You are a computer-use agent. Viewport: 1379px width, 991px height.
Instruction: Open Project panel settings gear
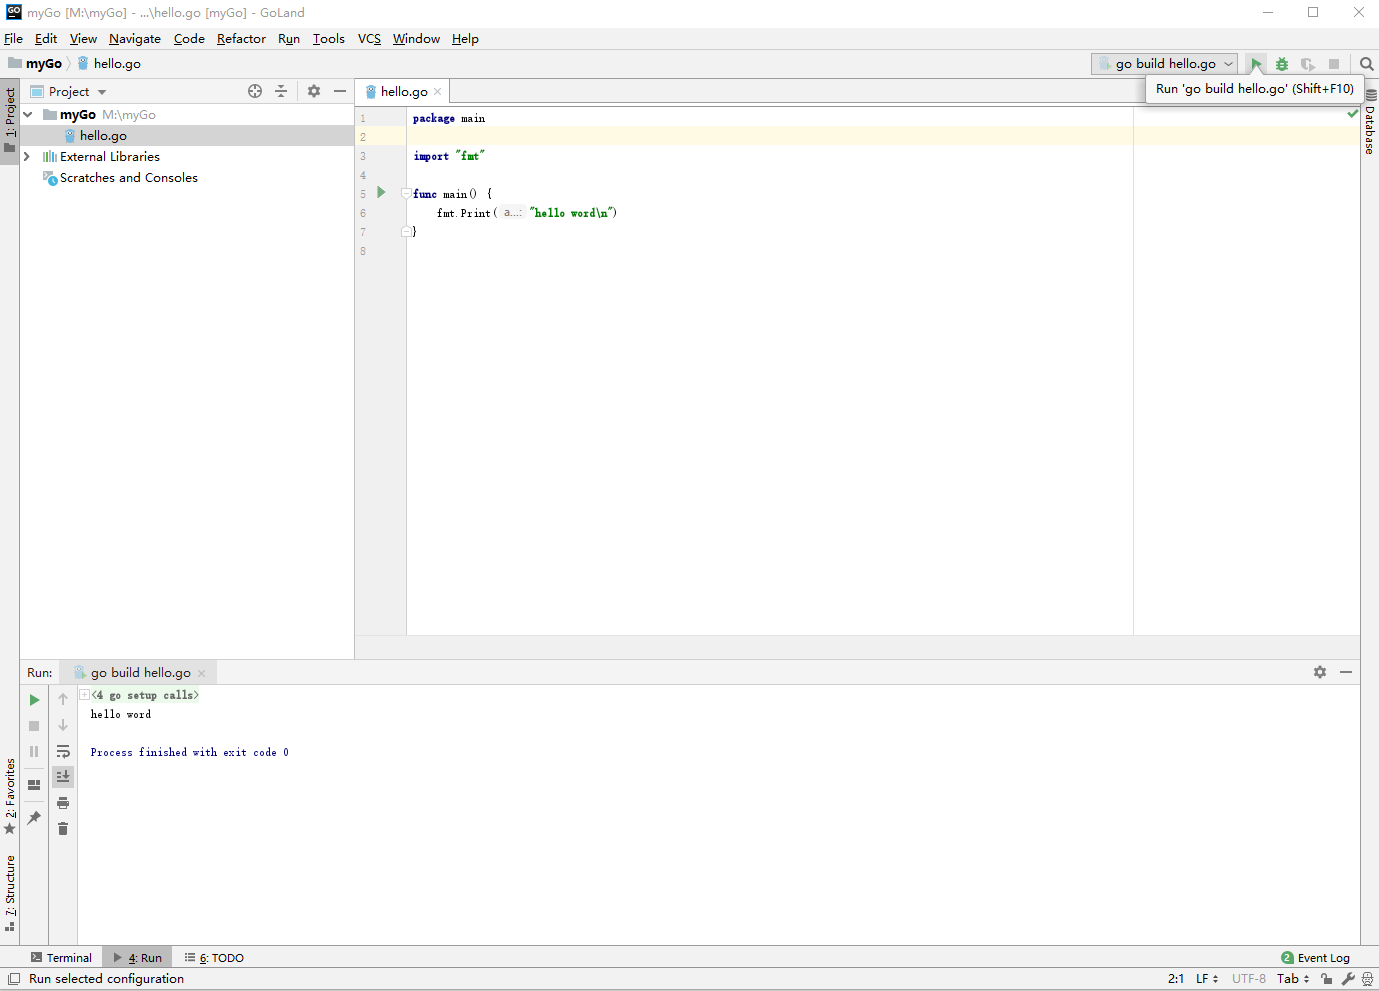point(314,91)
